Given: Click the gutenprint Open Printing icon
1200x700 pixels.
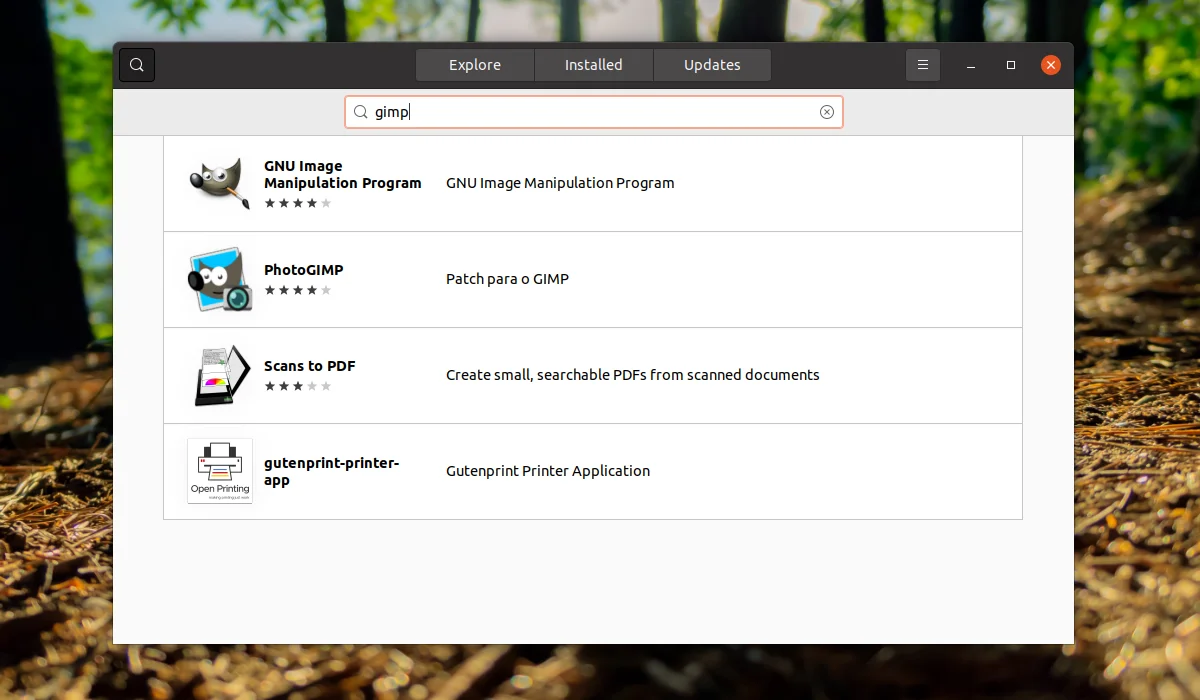Looking at the screenshot, I should tap(220, 471).
